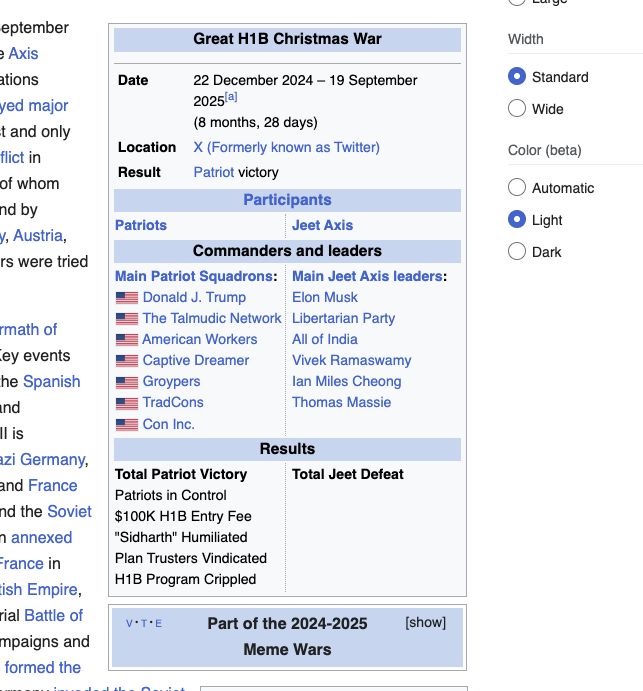
Task: Click the flag icon beside Groypers
Action: coord(126,382)
